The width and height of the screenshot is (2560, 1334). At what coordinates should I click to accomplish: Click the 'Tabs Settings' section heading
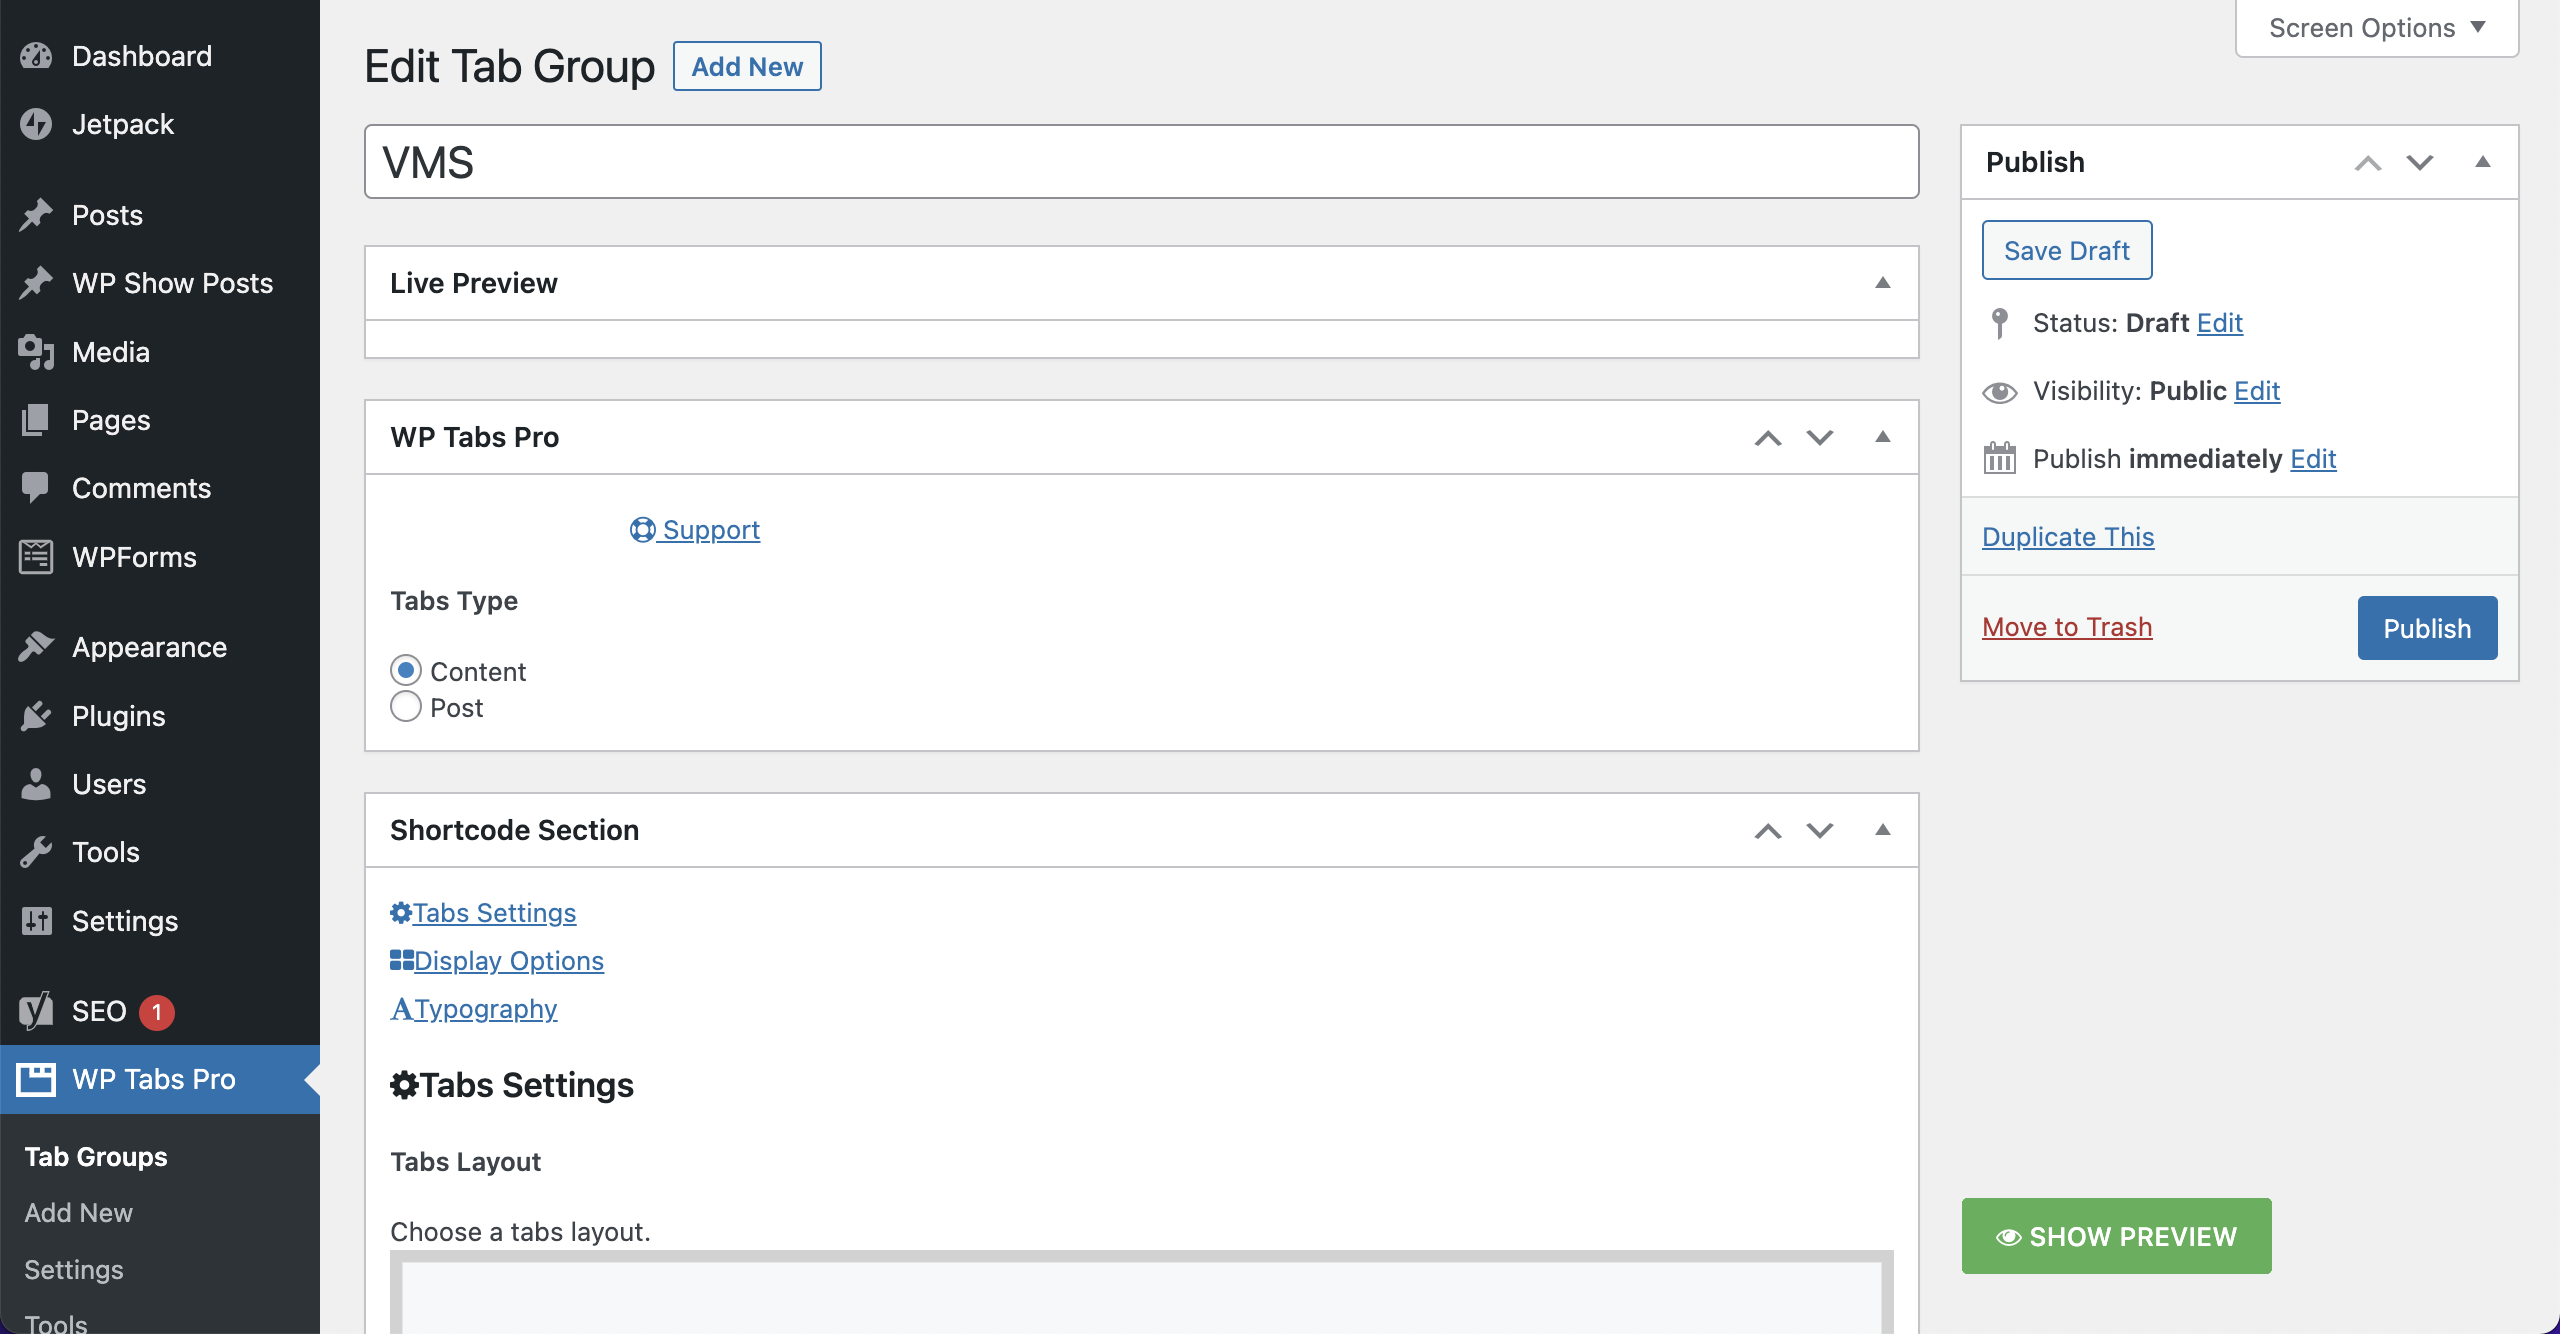(x=512, y=1085)
